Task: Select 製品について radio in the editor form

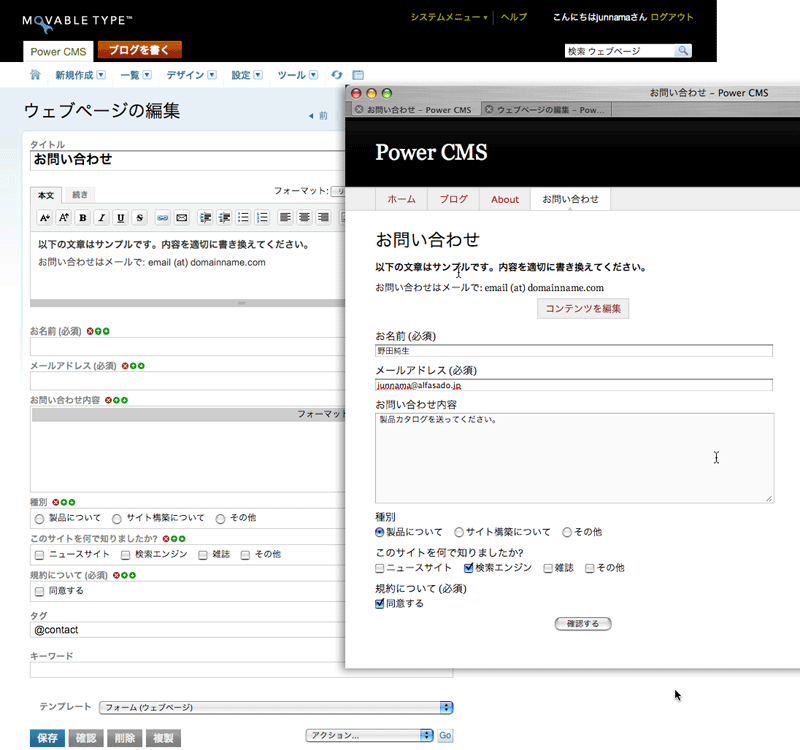Action: tap(39, 519)
